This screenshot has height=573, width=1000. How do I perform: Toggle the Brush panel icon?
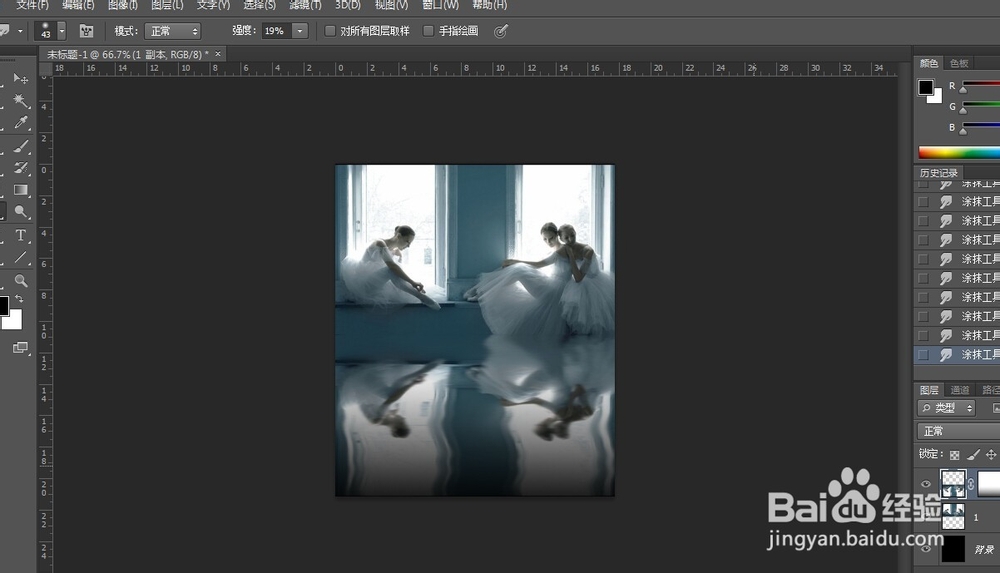click(86, 31)
